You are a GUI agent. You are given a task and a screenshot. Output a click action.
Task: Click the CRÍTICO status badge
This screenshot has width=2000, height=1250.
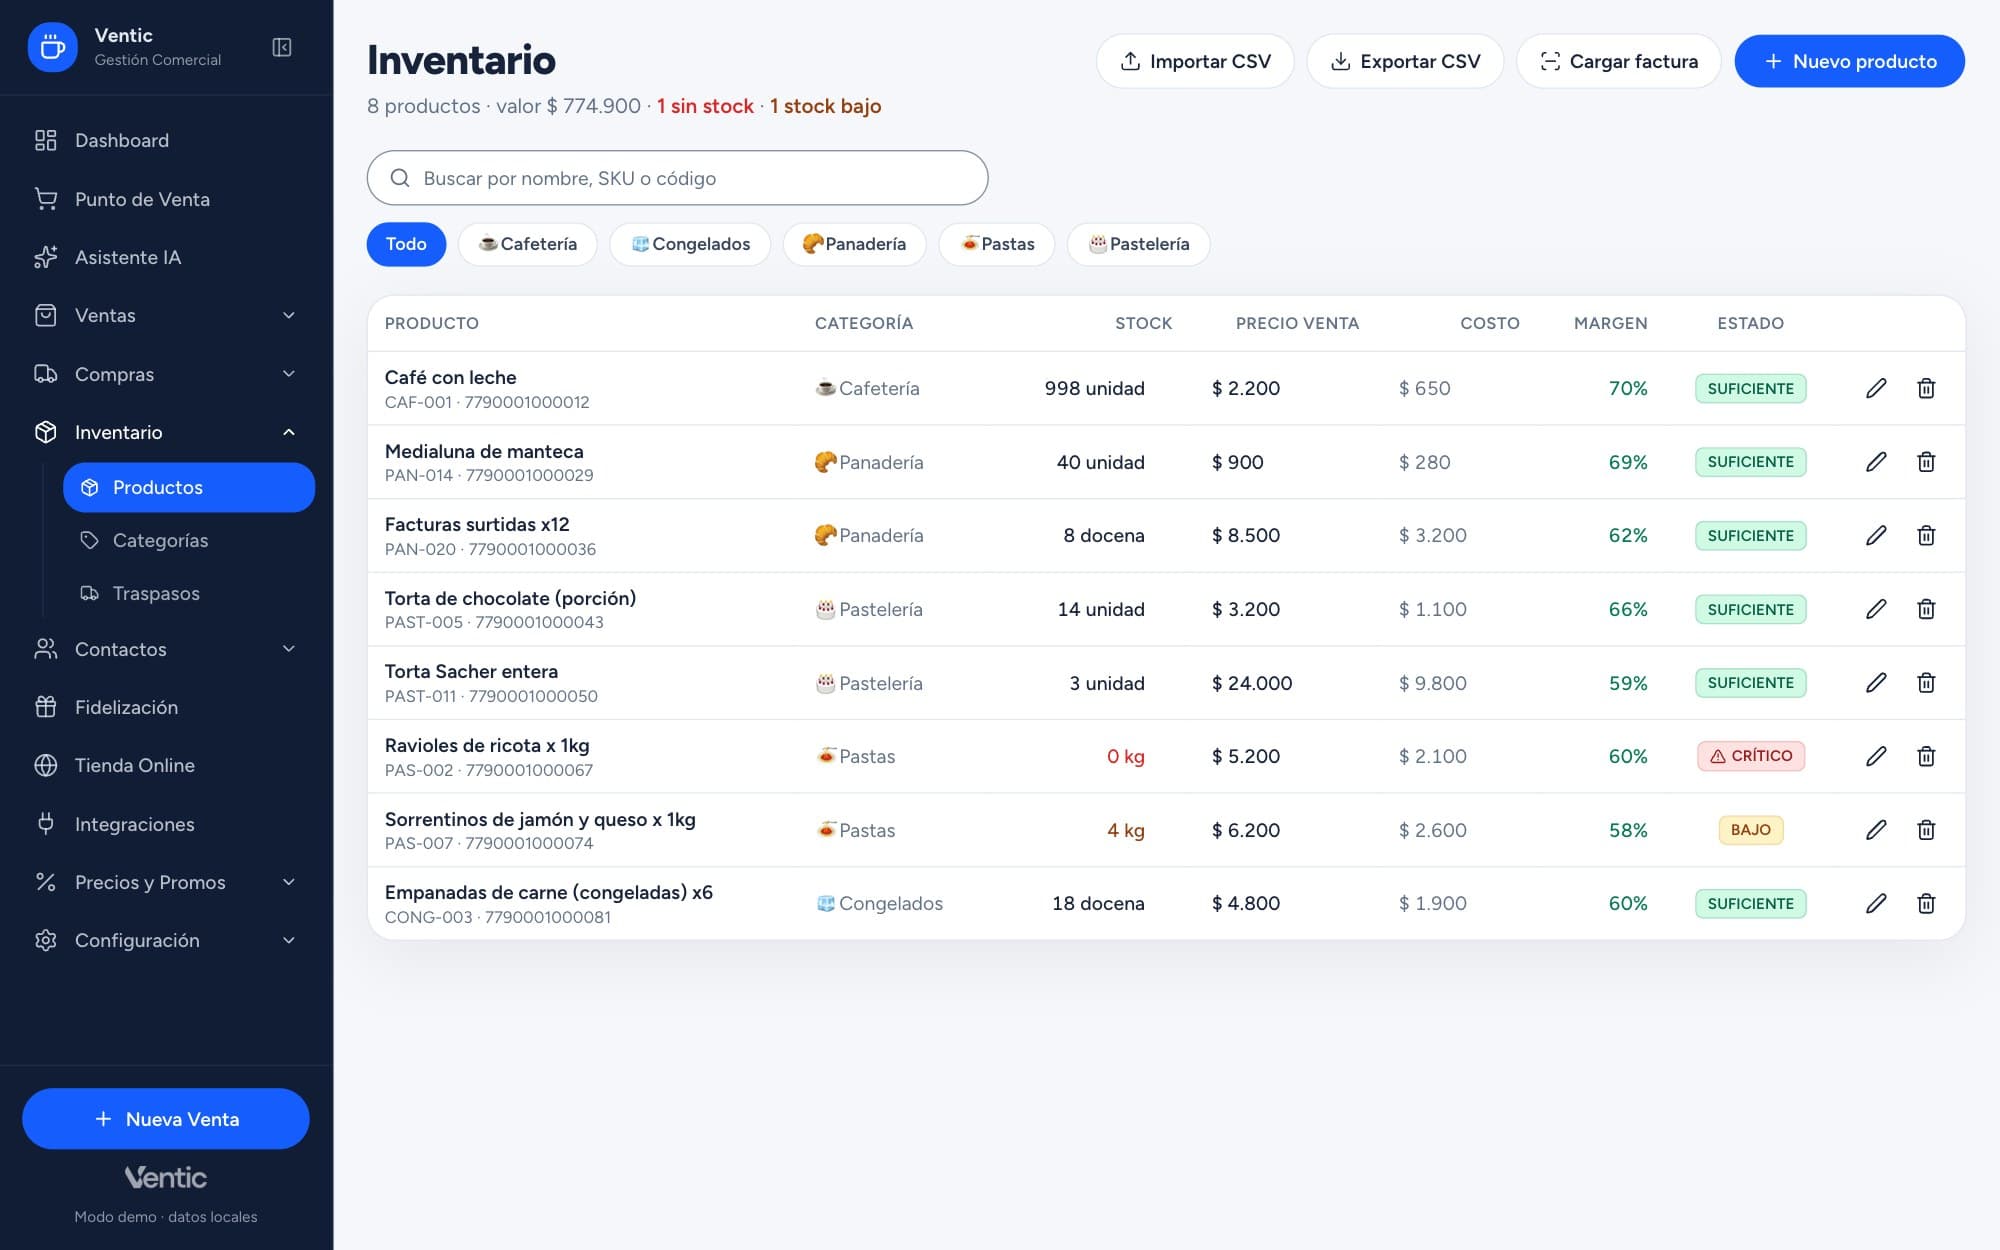(1751, 756)
